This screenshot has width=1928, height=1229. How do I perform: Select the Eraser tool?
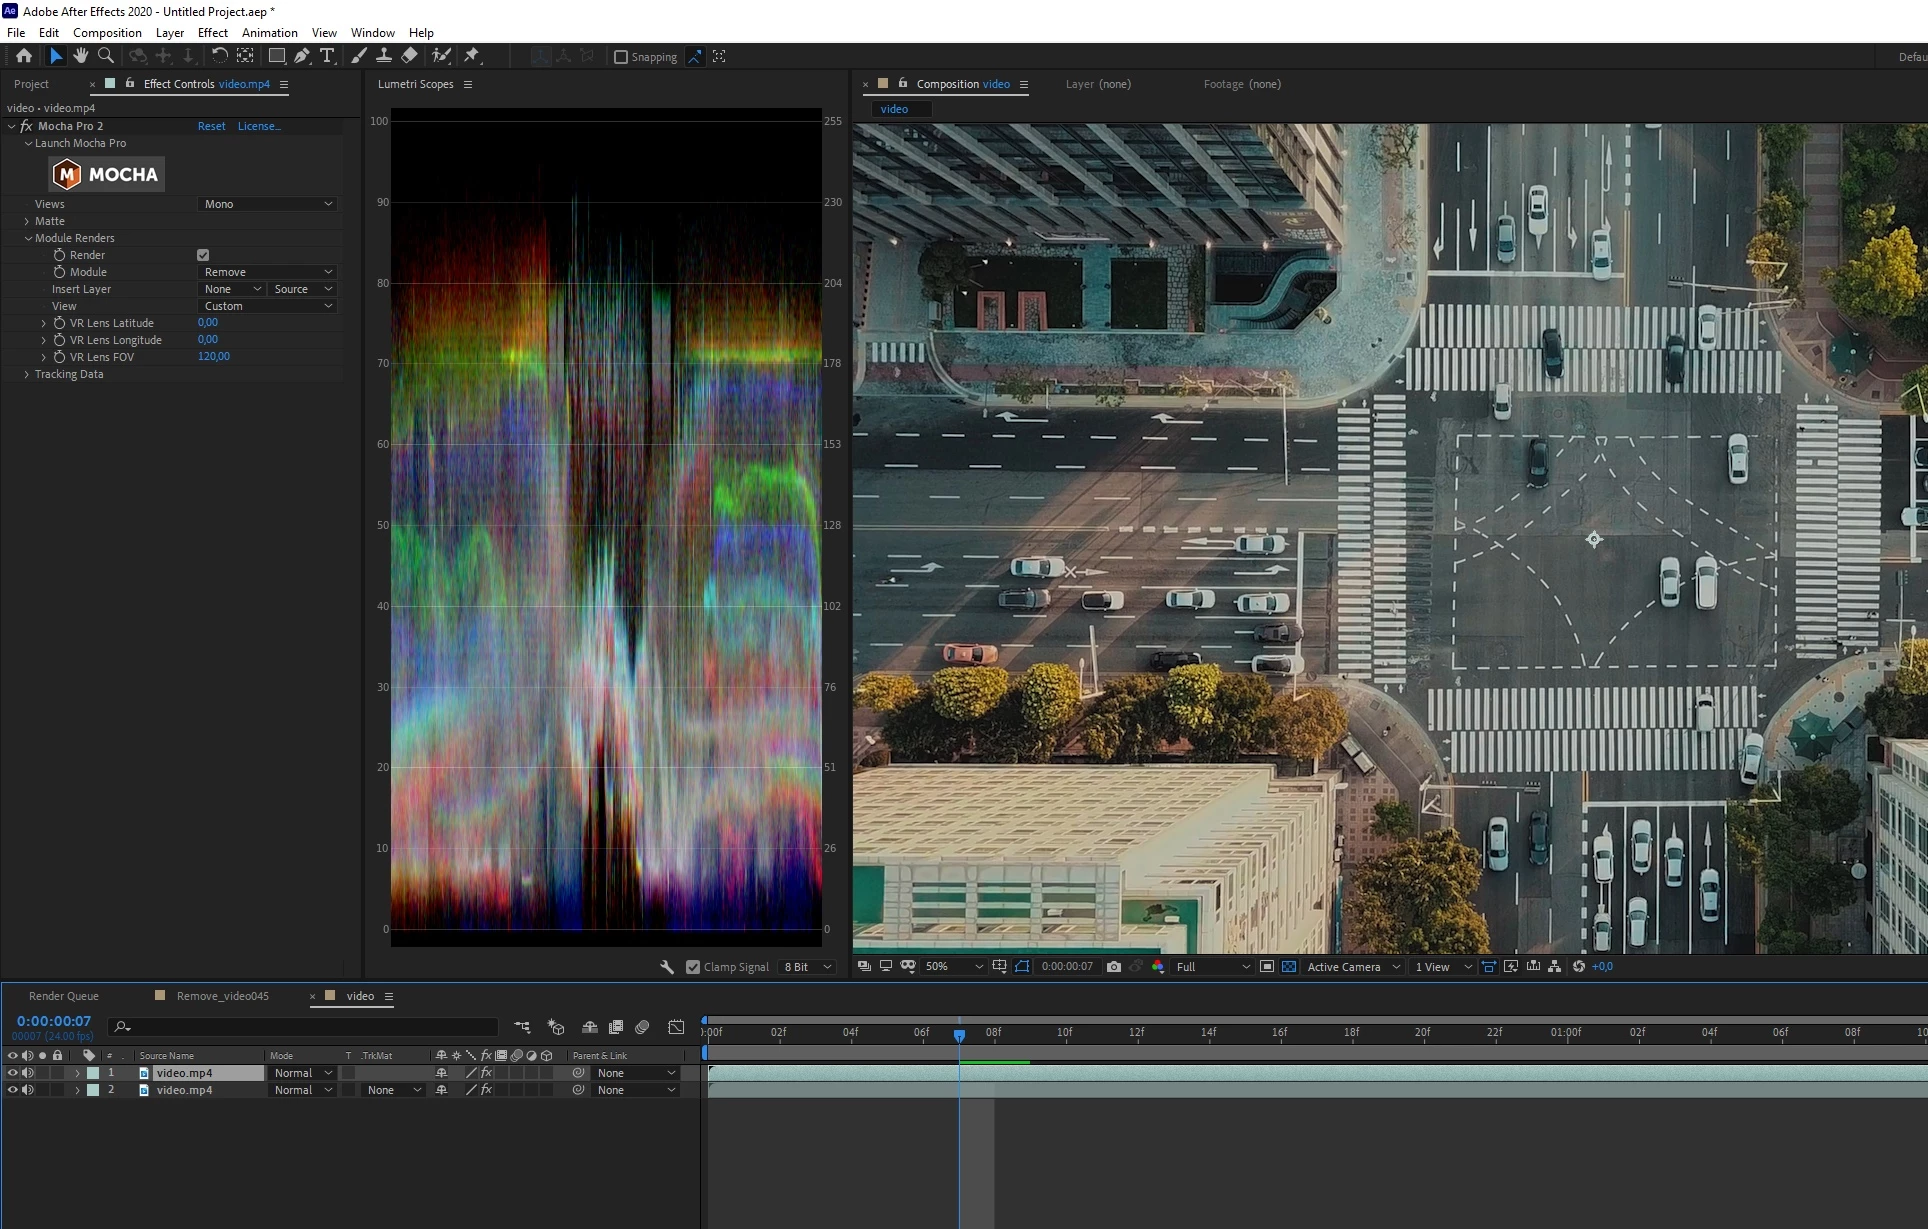[409, 56]
